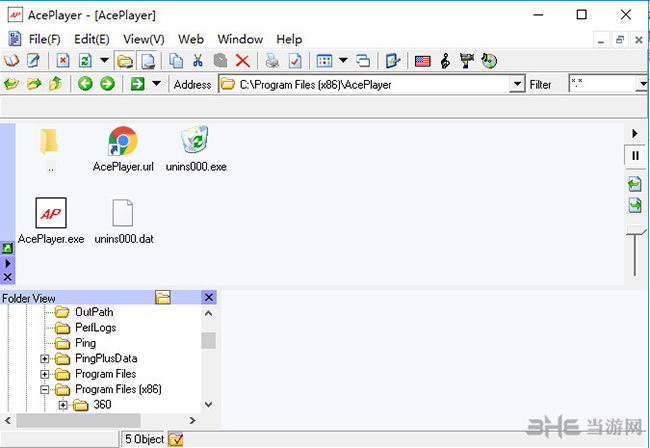Click the small green icon on left strip
Screen dimensions: 650x448
(7, 248)
